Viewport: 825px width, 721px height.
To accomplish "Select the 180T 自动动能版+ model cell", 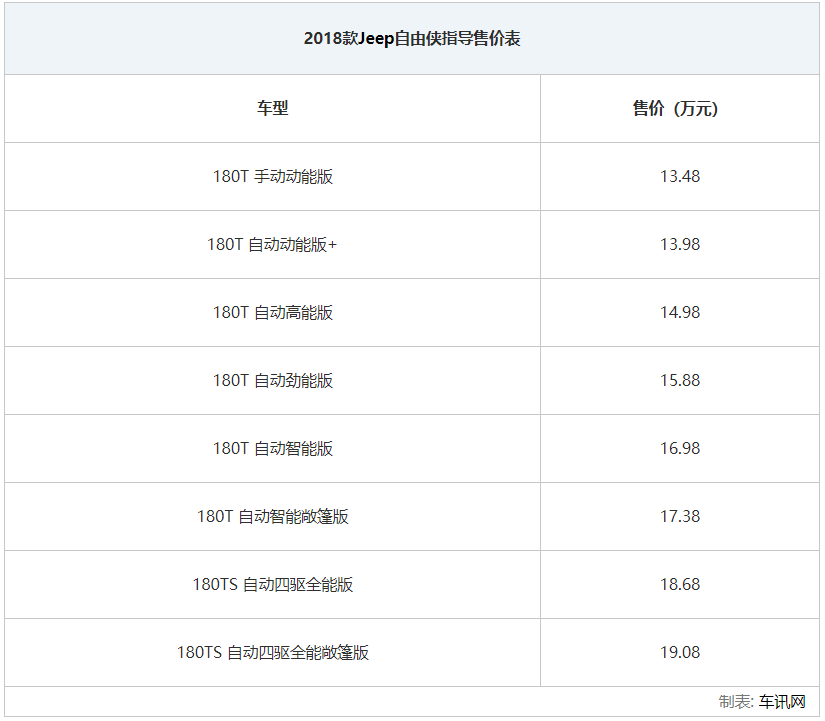I will pos(272,244).
